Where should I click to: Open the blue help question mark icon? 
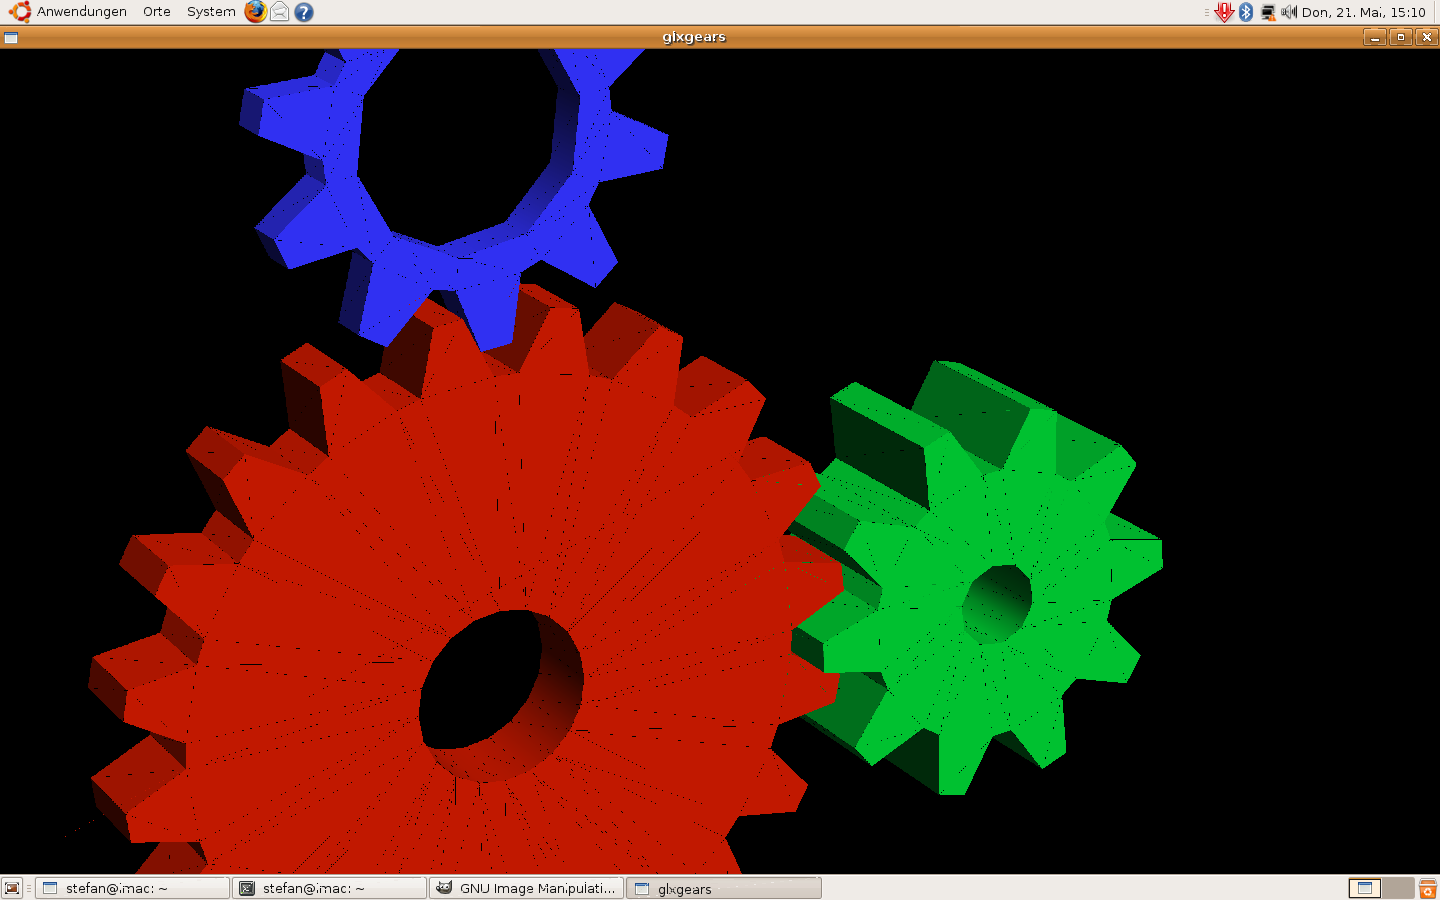point(304,12)
